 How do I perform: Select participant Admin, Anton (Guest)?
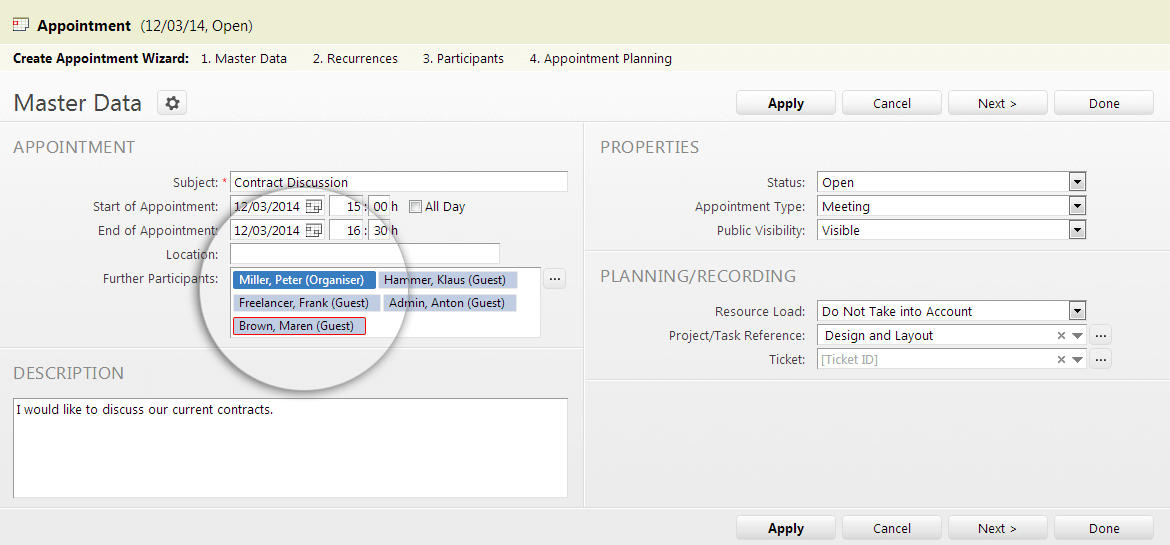(451, 303)
